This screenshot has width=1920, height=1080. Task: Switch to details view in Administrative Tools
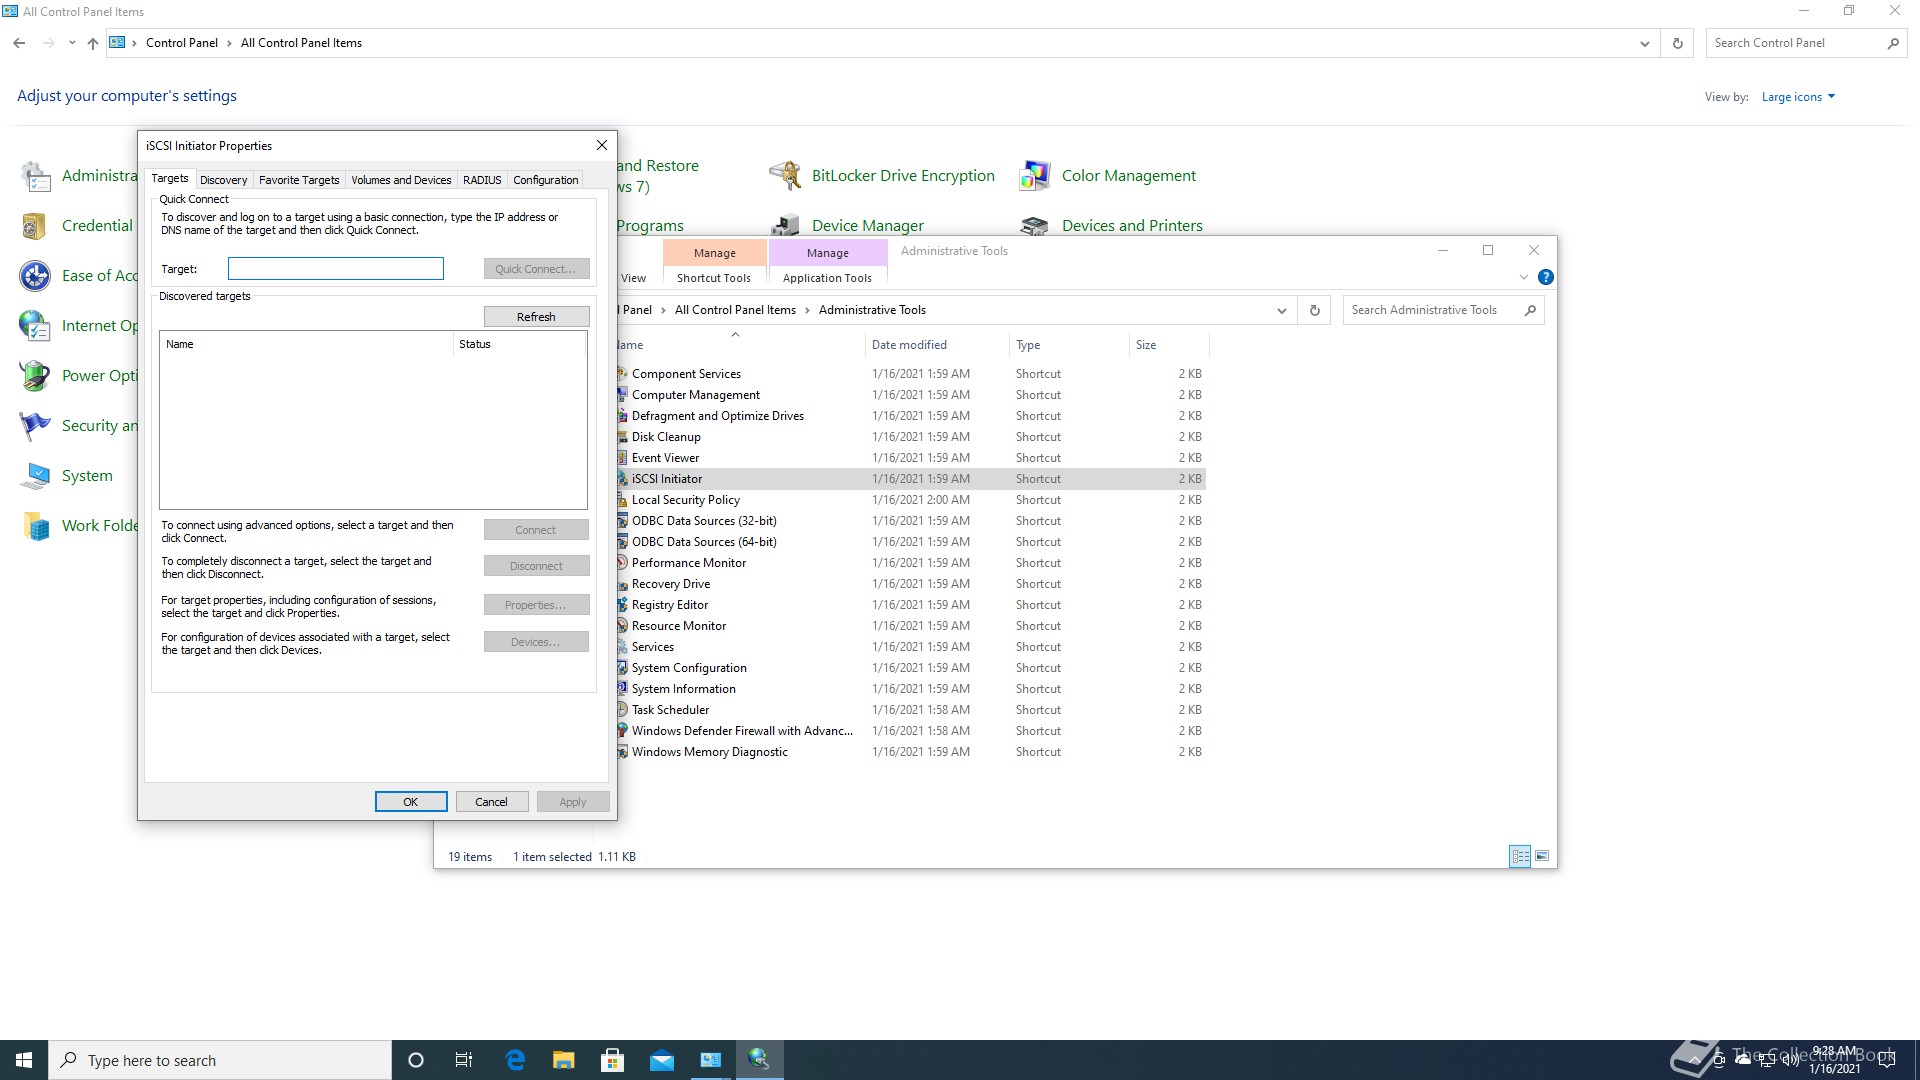click(1520, 856)
